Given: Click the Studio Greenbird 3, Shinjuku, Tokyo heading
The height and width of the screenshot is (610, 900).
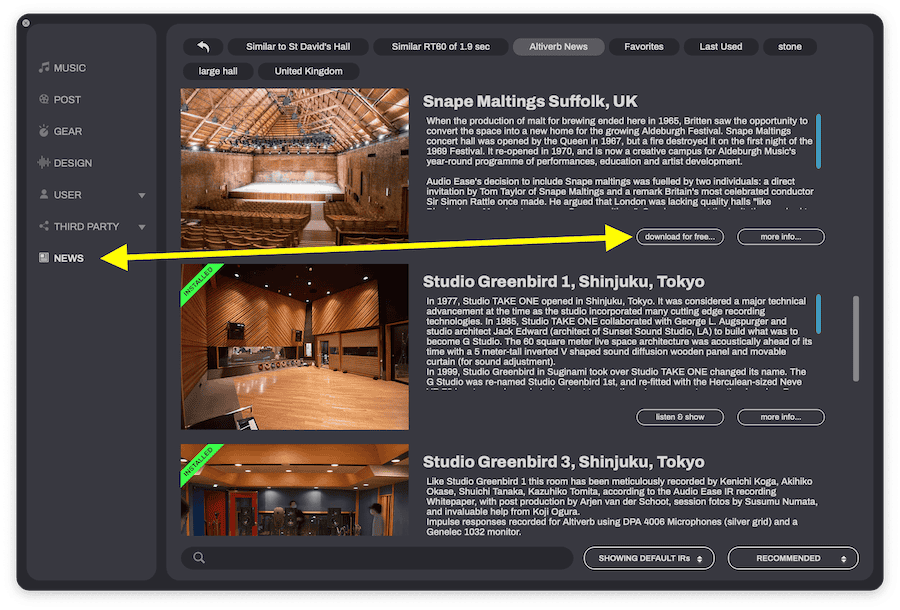Looking at the screenshot, I should pyautogui.click(x=564, y=462).
